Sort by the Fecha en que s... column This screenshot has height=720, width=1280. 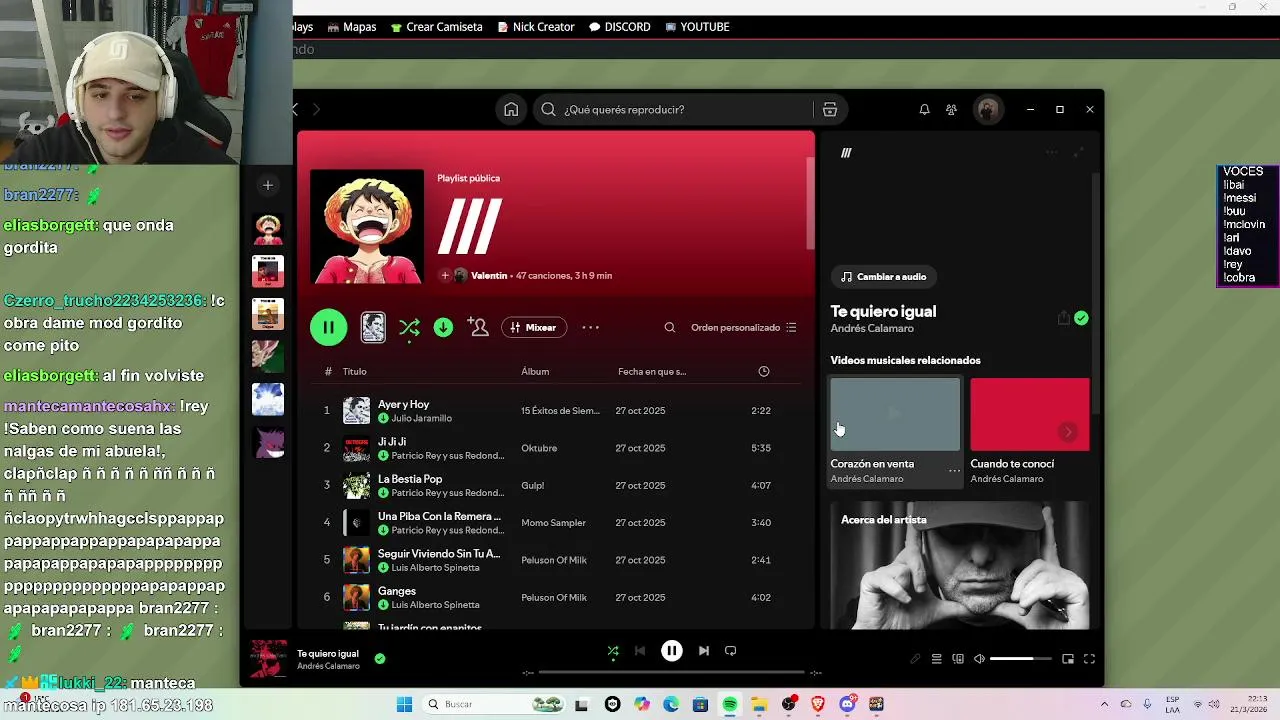[652, 372]
